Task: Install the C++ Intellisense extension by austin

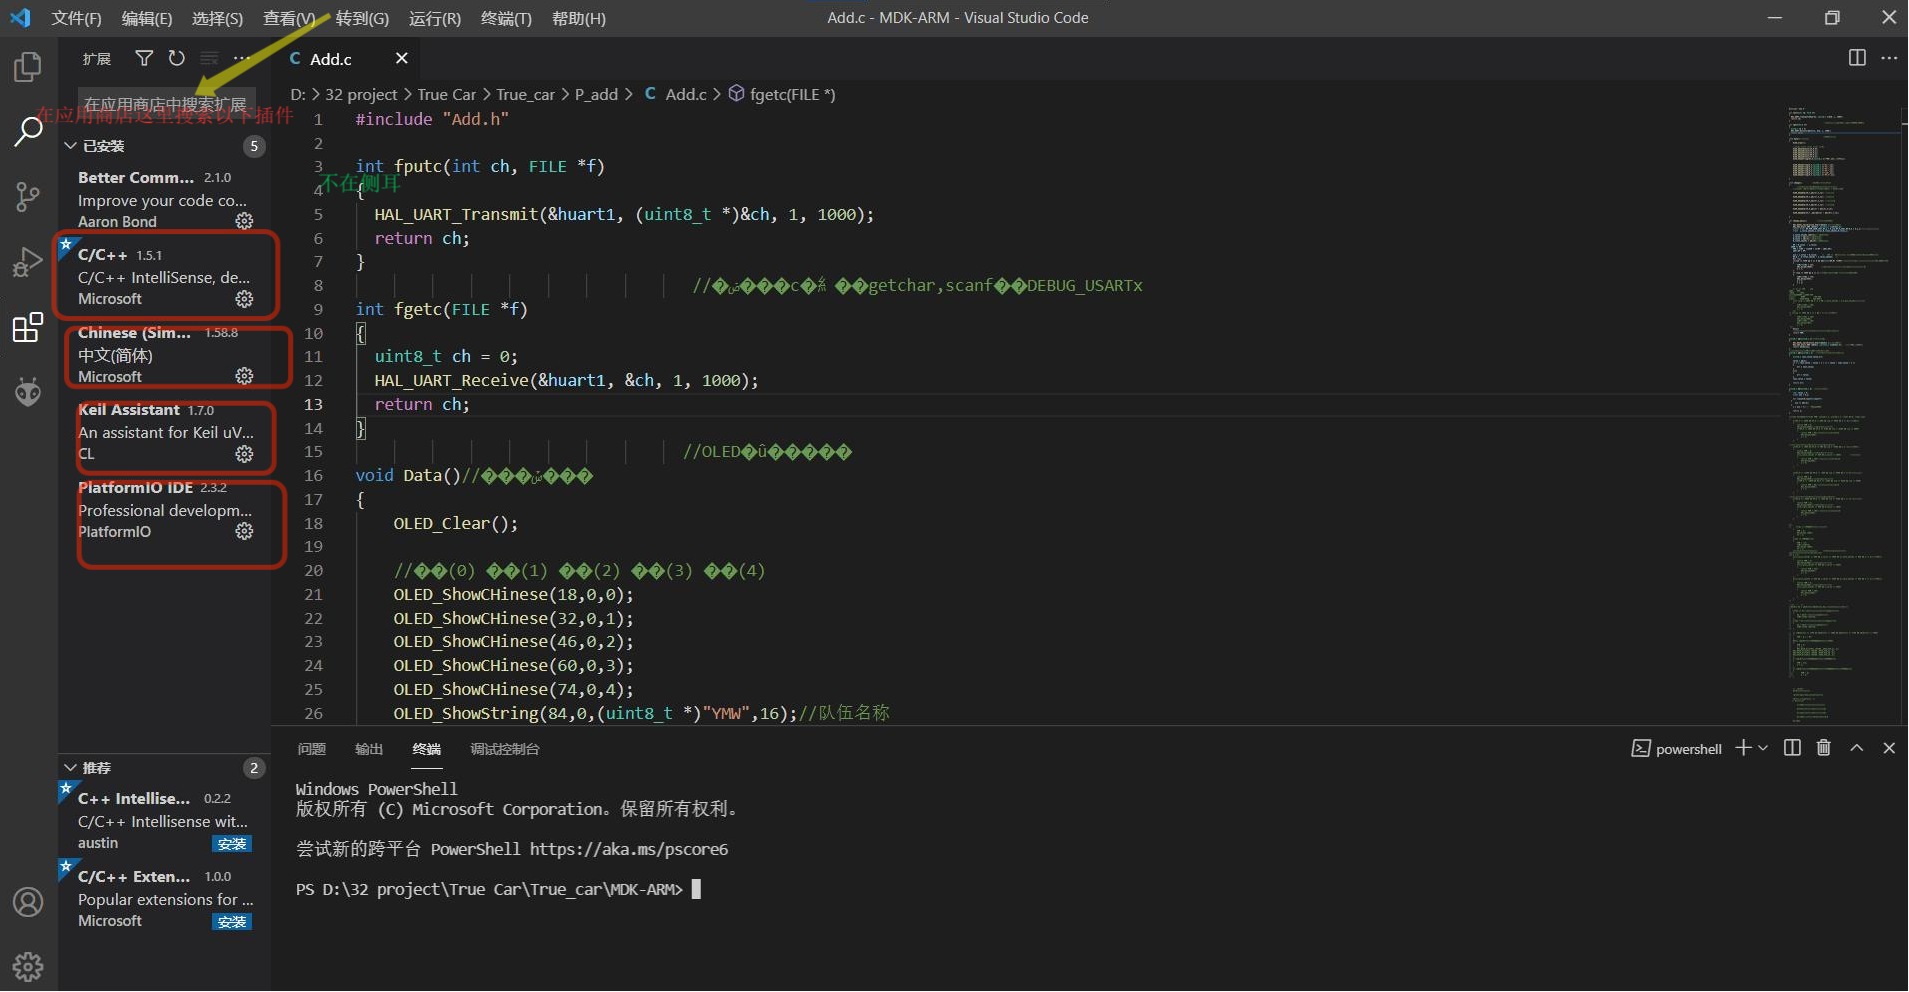Action: tap(232, 844)
